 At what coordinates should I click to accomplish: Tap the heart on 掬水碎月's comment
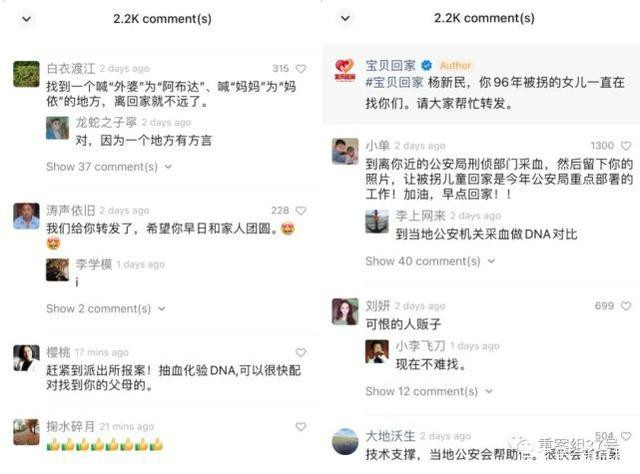click(x=301, y=427)
